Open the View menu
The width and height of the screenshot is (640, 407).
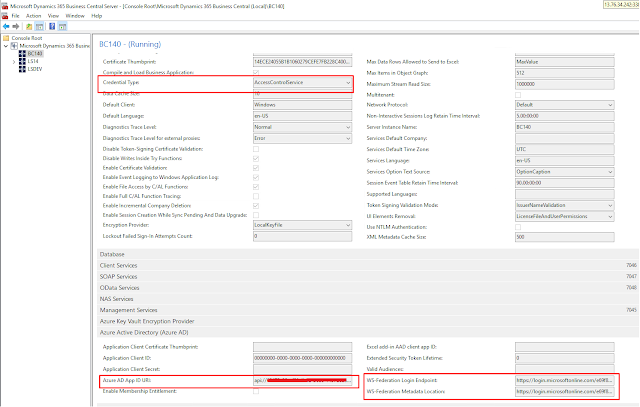point(53,16)
